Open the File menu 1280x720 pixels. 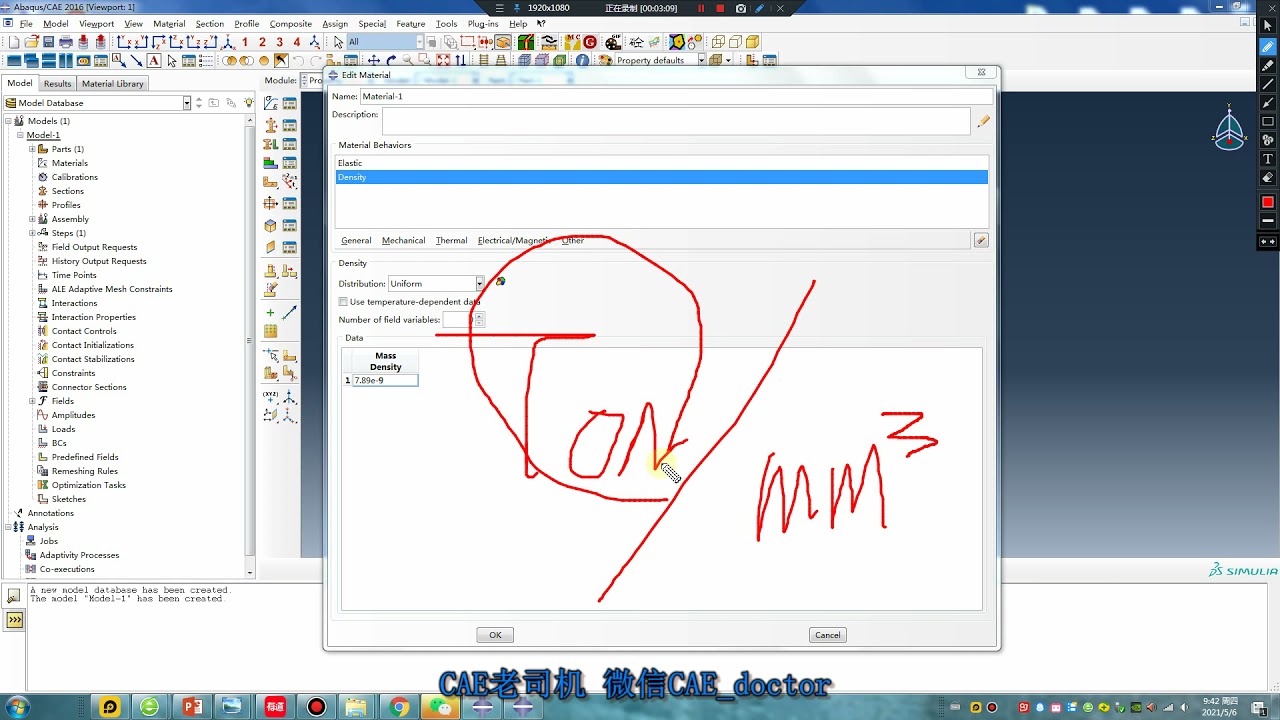tap(26, 24)
